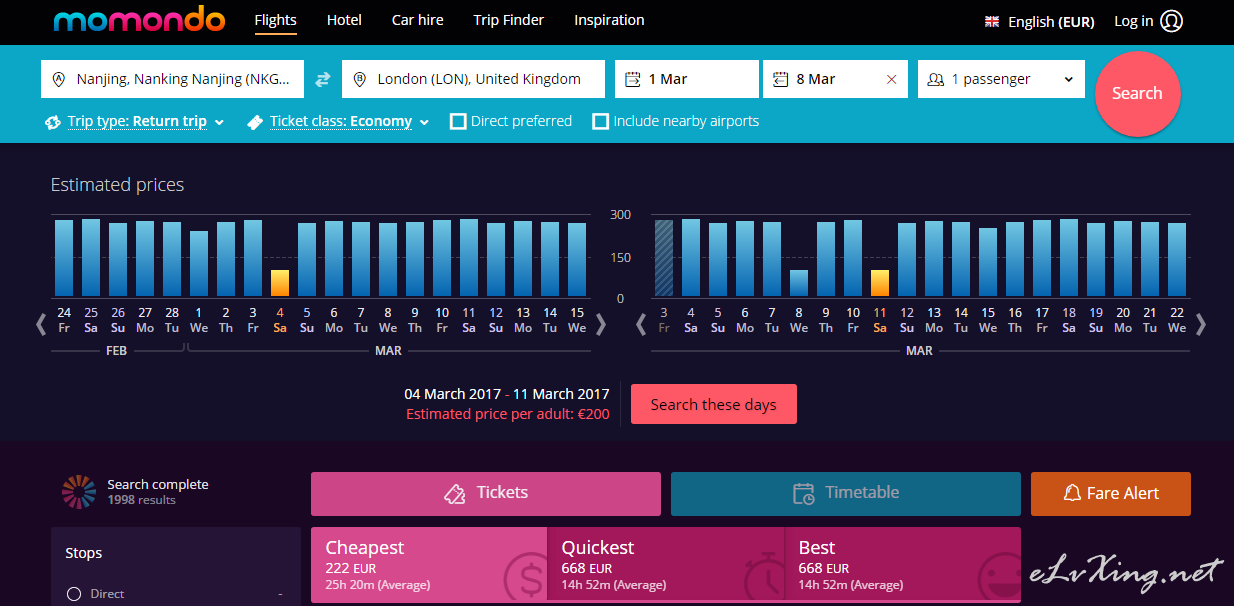The width and height of the screenshot is (1234, 606).
Task: Go to the Flights menu
Action: tap(276, 20)
